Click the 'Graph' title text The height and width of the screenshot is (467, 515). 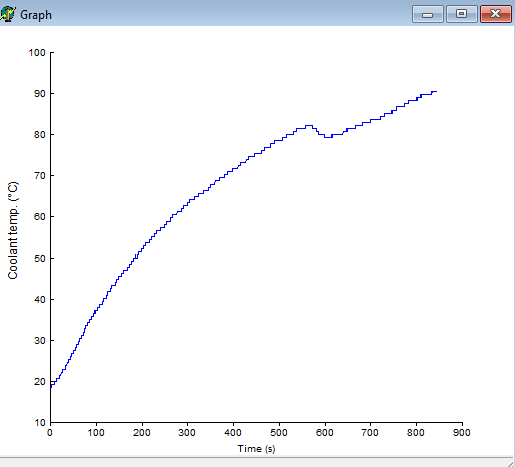(x=36, y=15)
